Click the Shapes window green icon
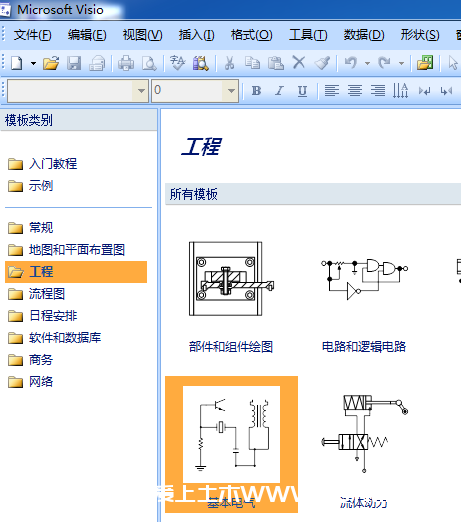 [x=425, y=63]
